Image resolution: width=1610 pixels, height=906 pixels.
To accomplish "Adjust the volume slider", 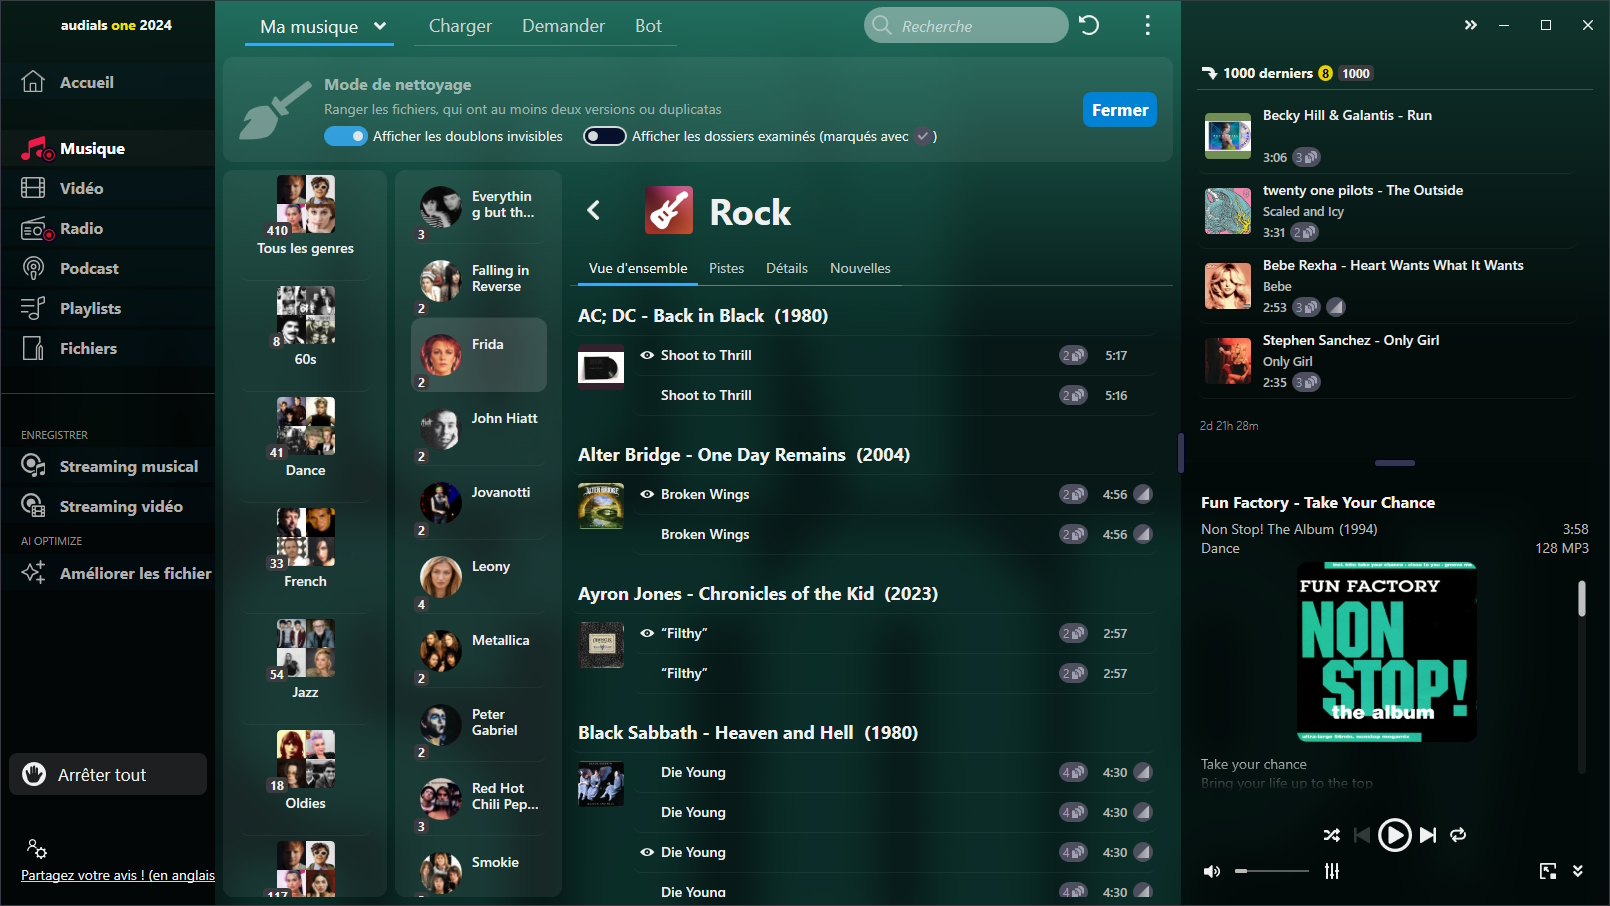I will click(1271, 871).
